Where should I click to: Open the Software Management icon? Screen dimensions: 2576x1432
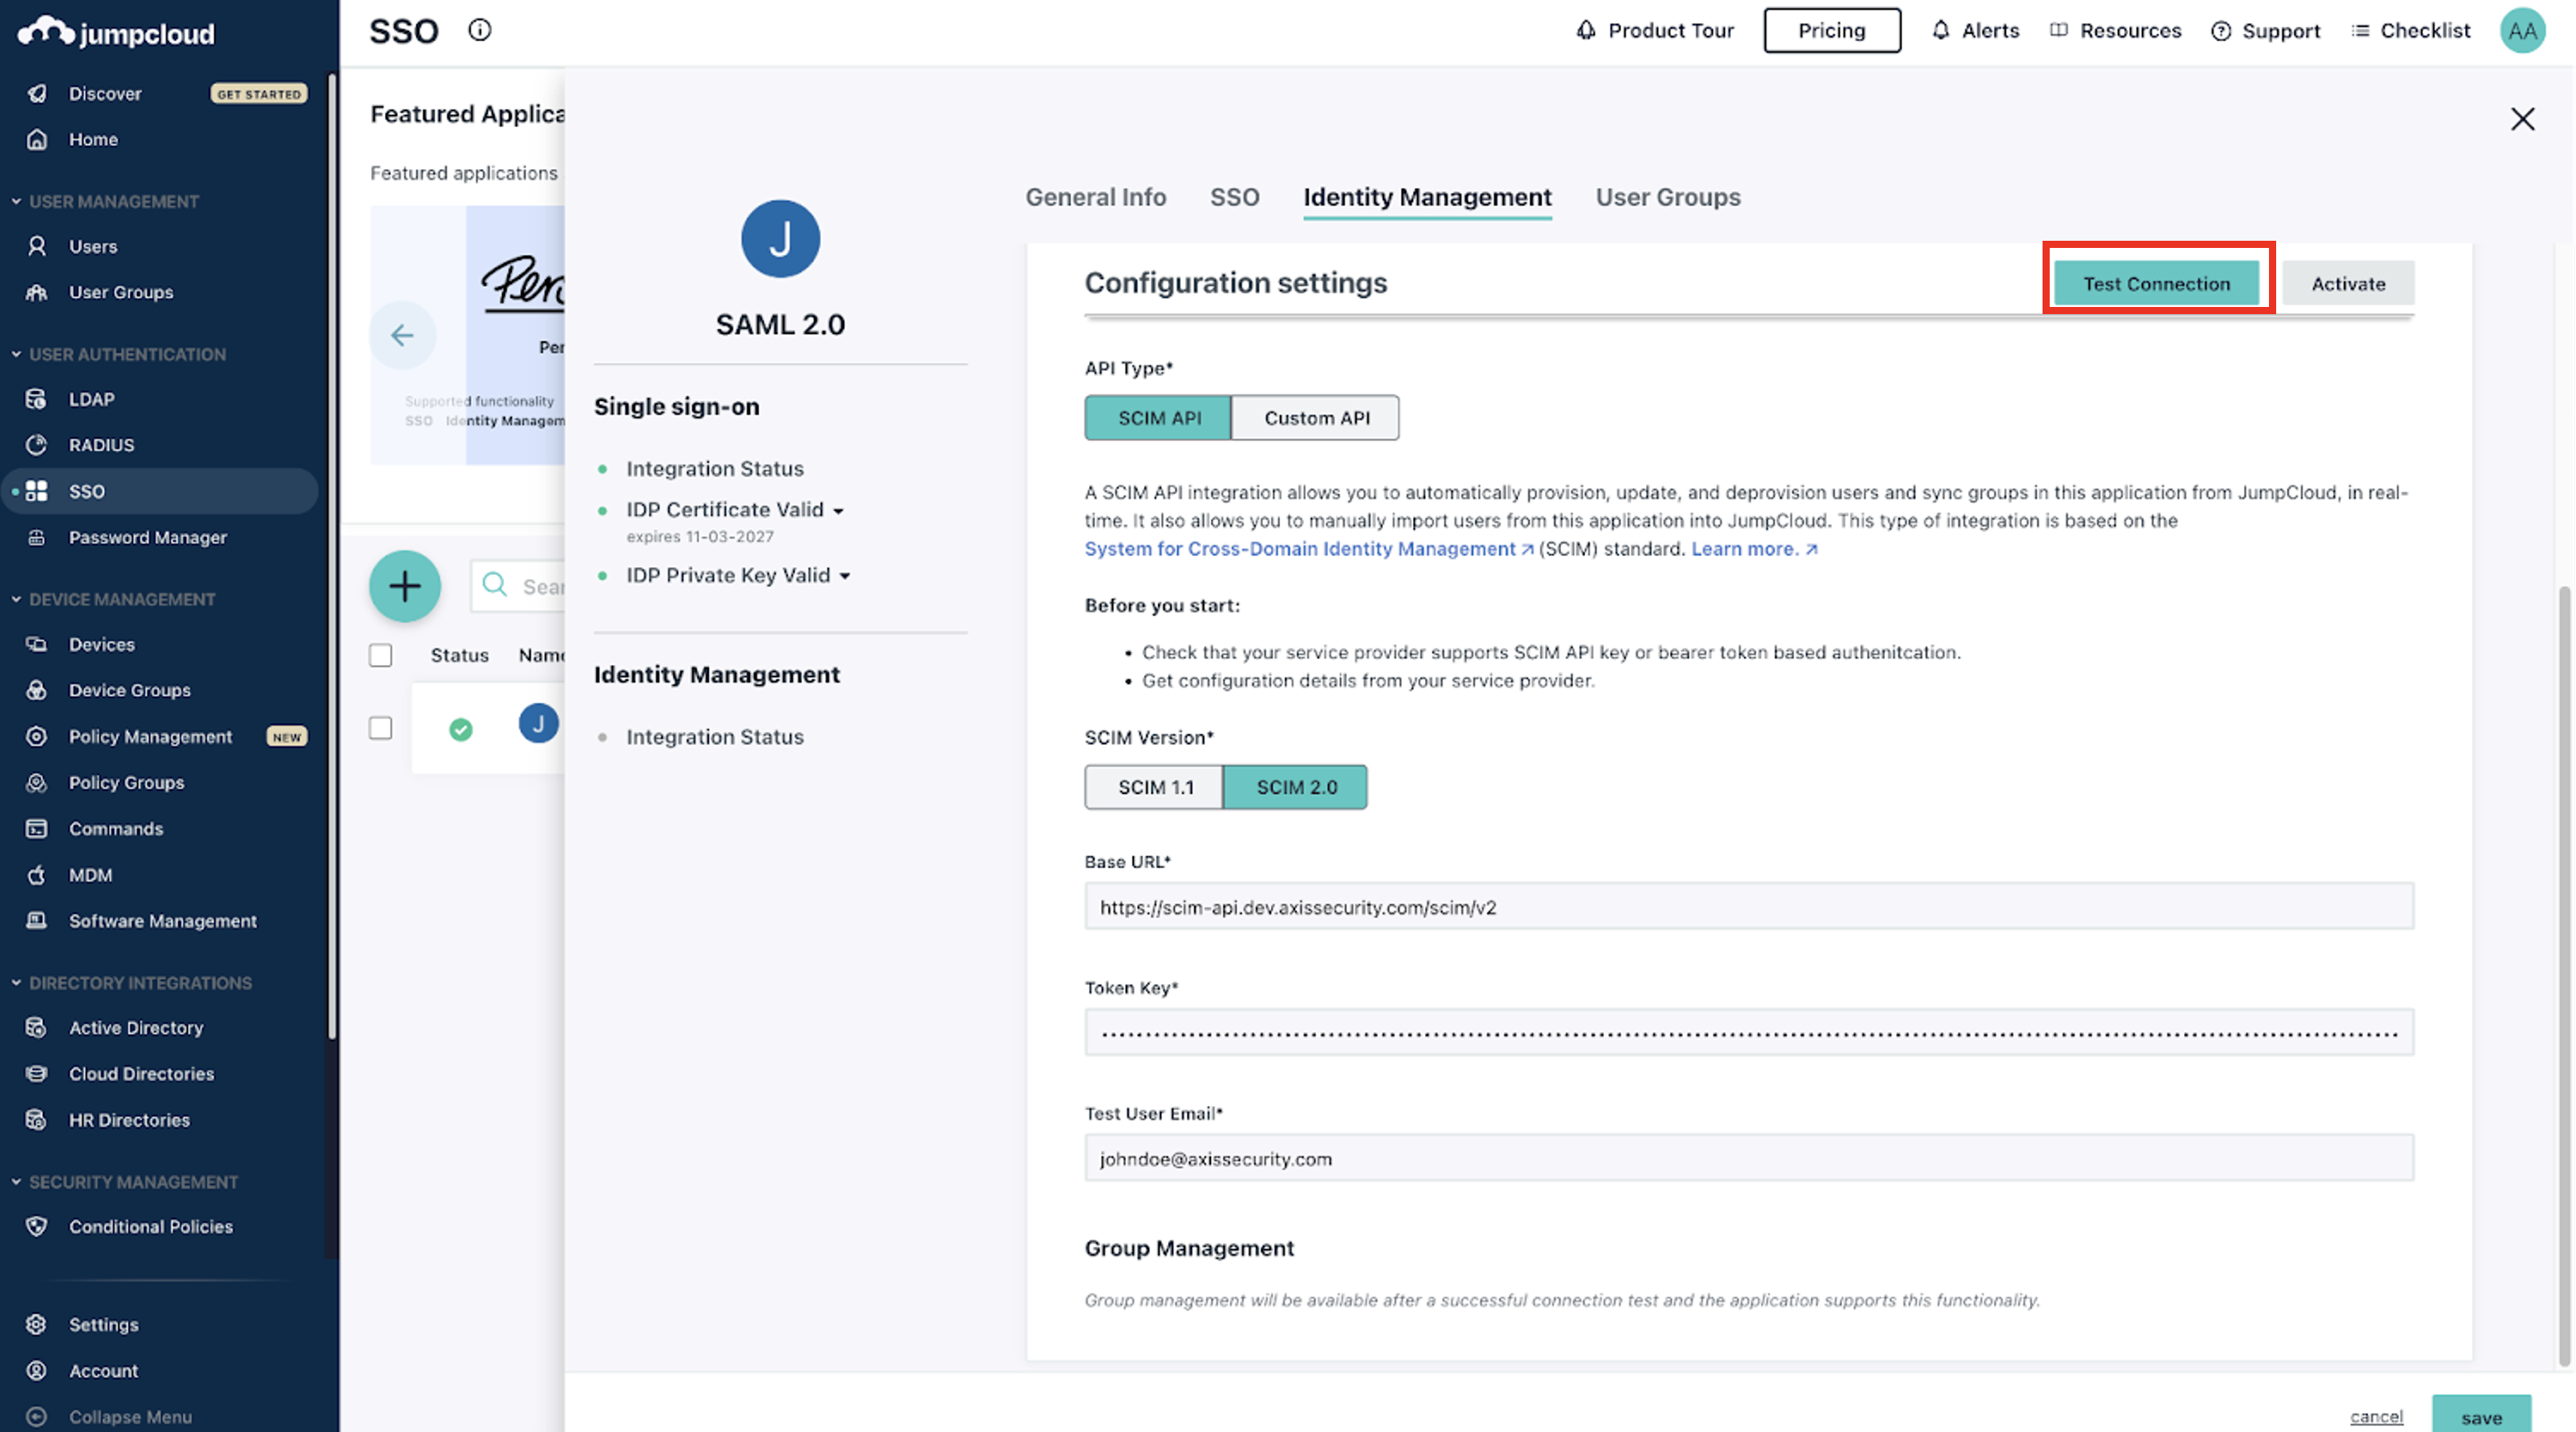(x=37, y=921)
